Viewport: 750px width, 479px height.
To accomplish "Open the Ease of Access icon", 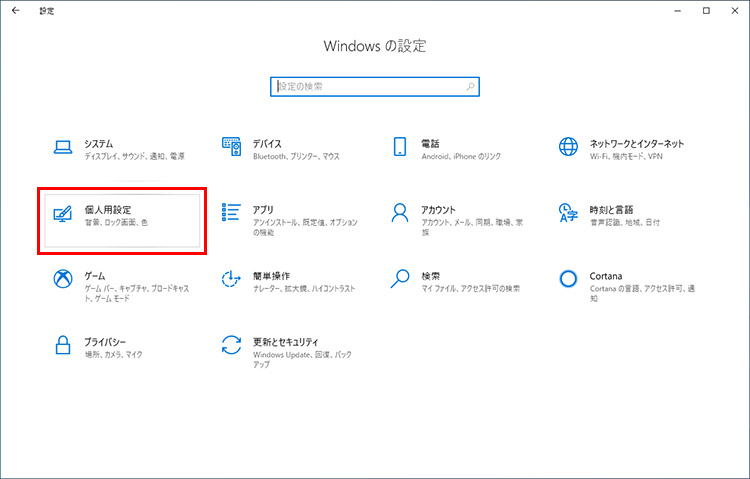I will click(x=231, y=279).
